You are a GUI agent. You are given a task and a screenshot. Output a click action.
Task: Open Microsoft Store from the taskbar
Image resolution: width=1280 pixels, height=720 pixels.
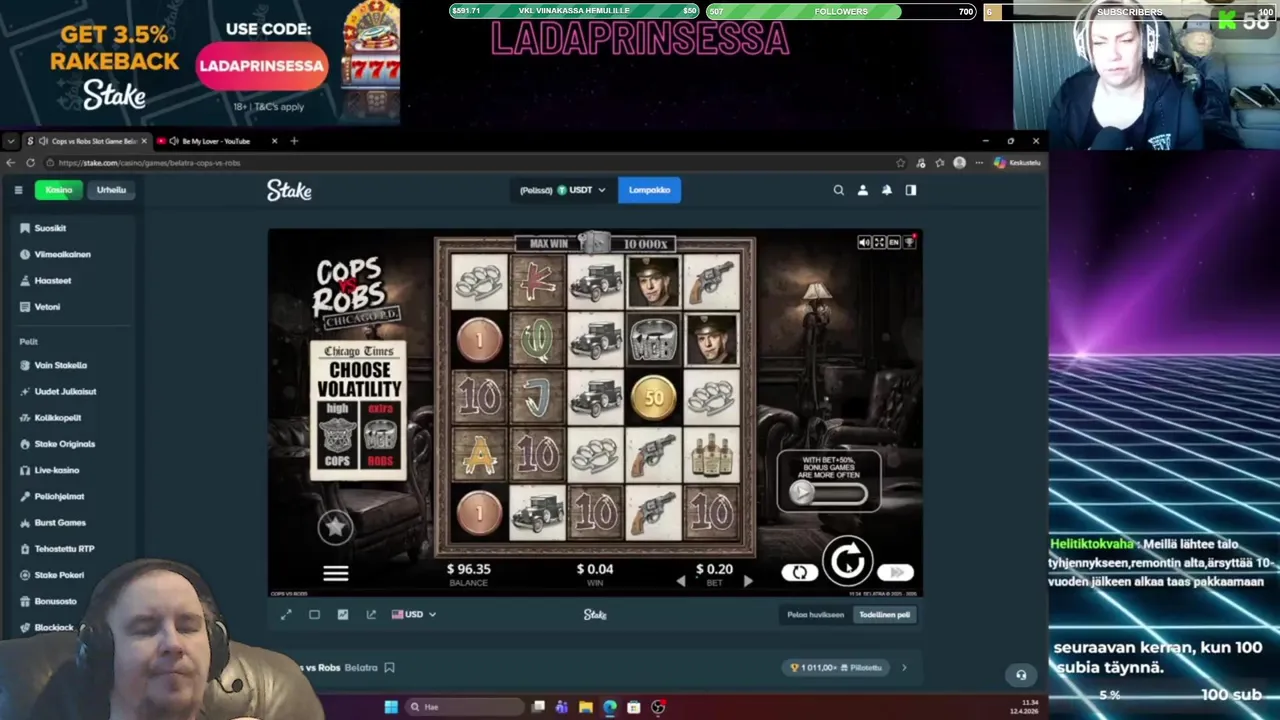(x=634, y=707)
